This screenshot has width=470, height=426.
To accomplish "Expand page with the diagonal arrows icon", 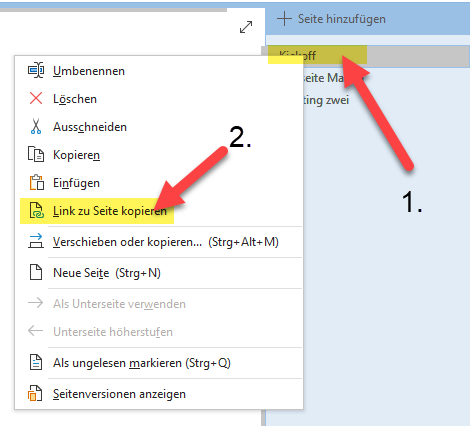I will point(246,27).
